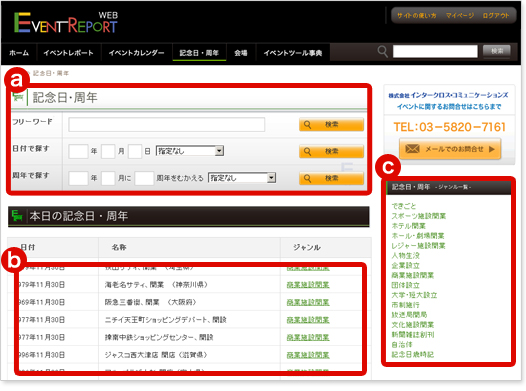Open マイページ link in header
Image resolution: width=526 pixels, height=391 pixels.
pos(460,15)
